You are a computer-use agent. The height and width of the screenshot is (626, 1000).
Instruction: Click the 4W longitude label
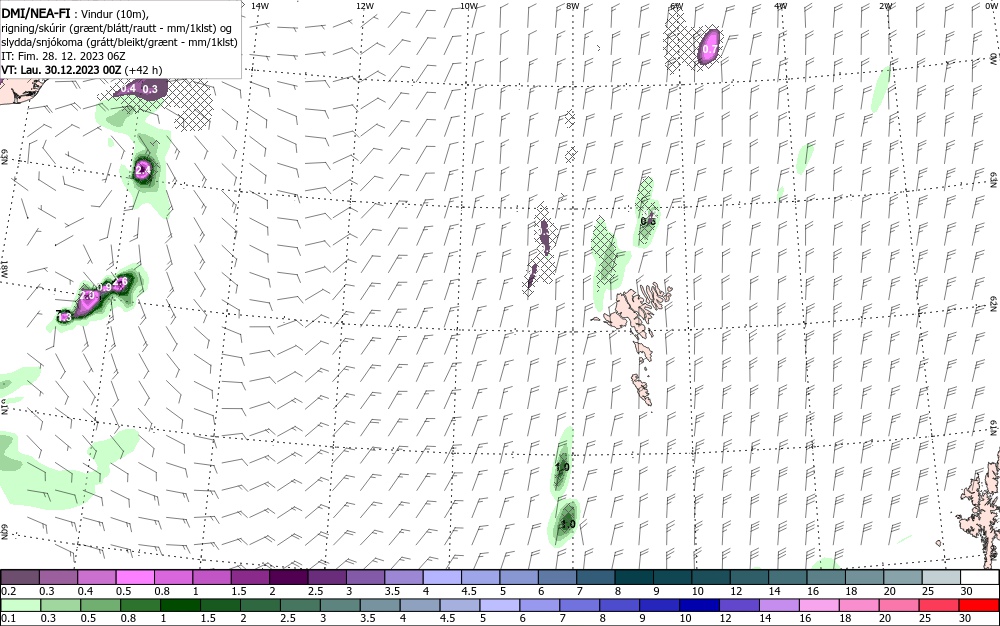pos(781,6)
